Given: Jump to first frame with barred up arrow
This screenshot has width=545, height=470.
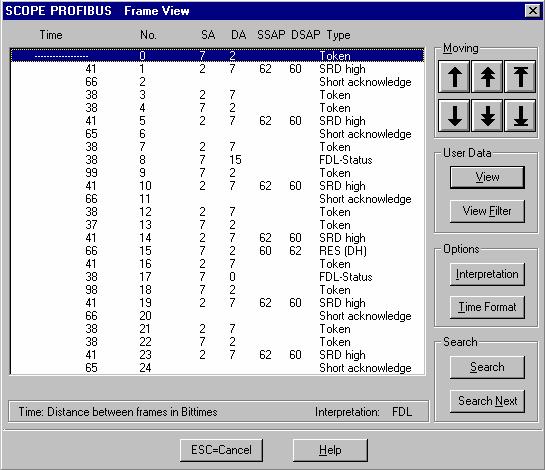Looking at the screenshot, I should [x=520, y=76].
